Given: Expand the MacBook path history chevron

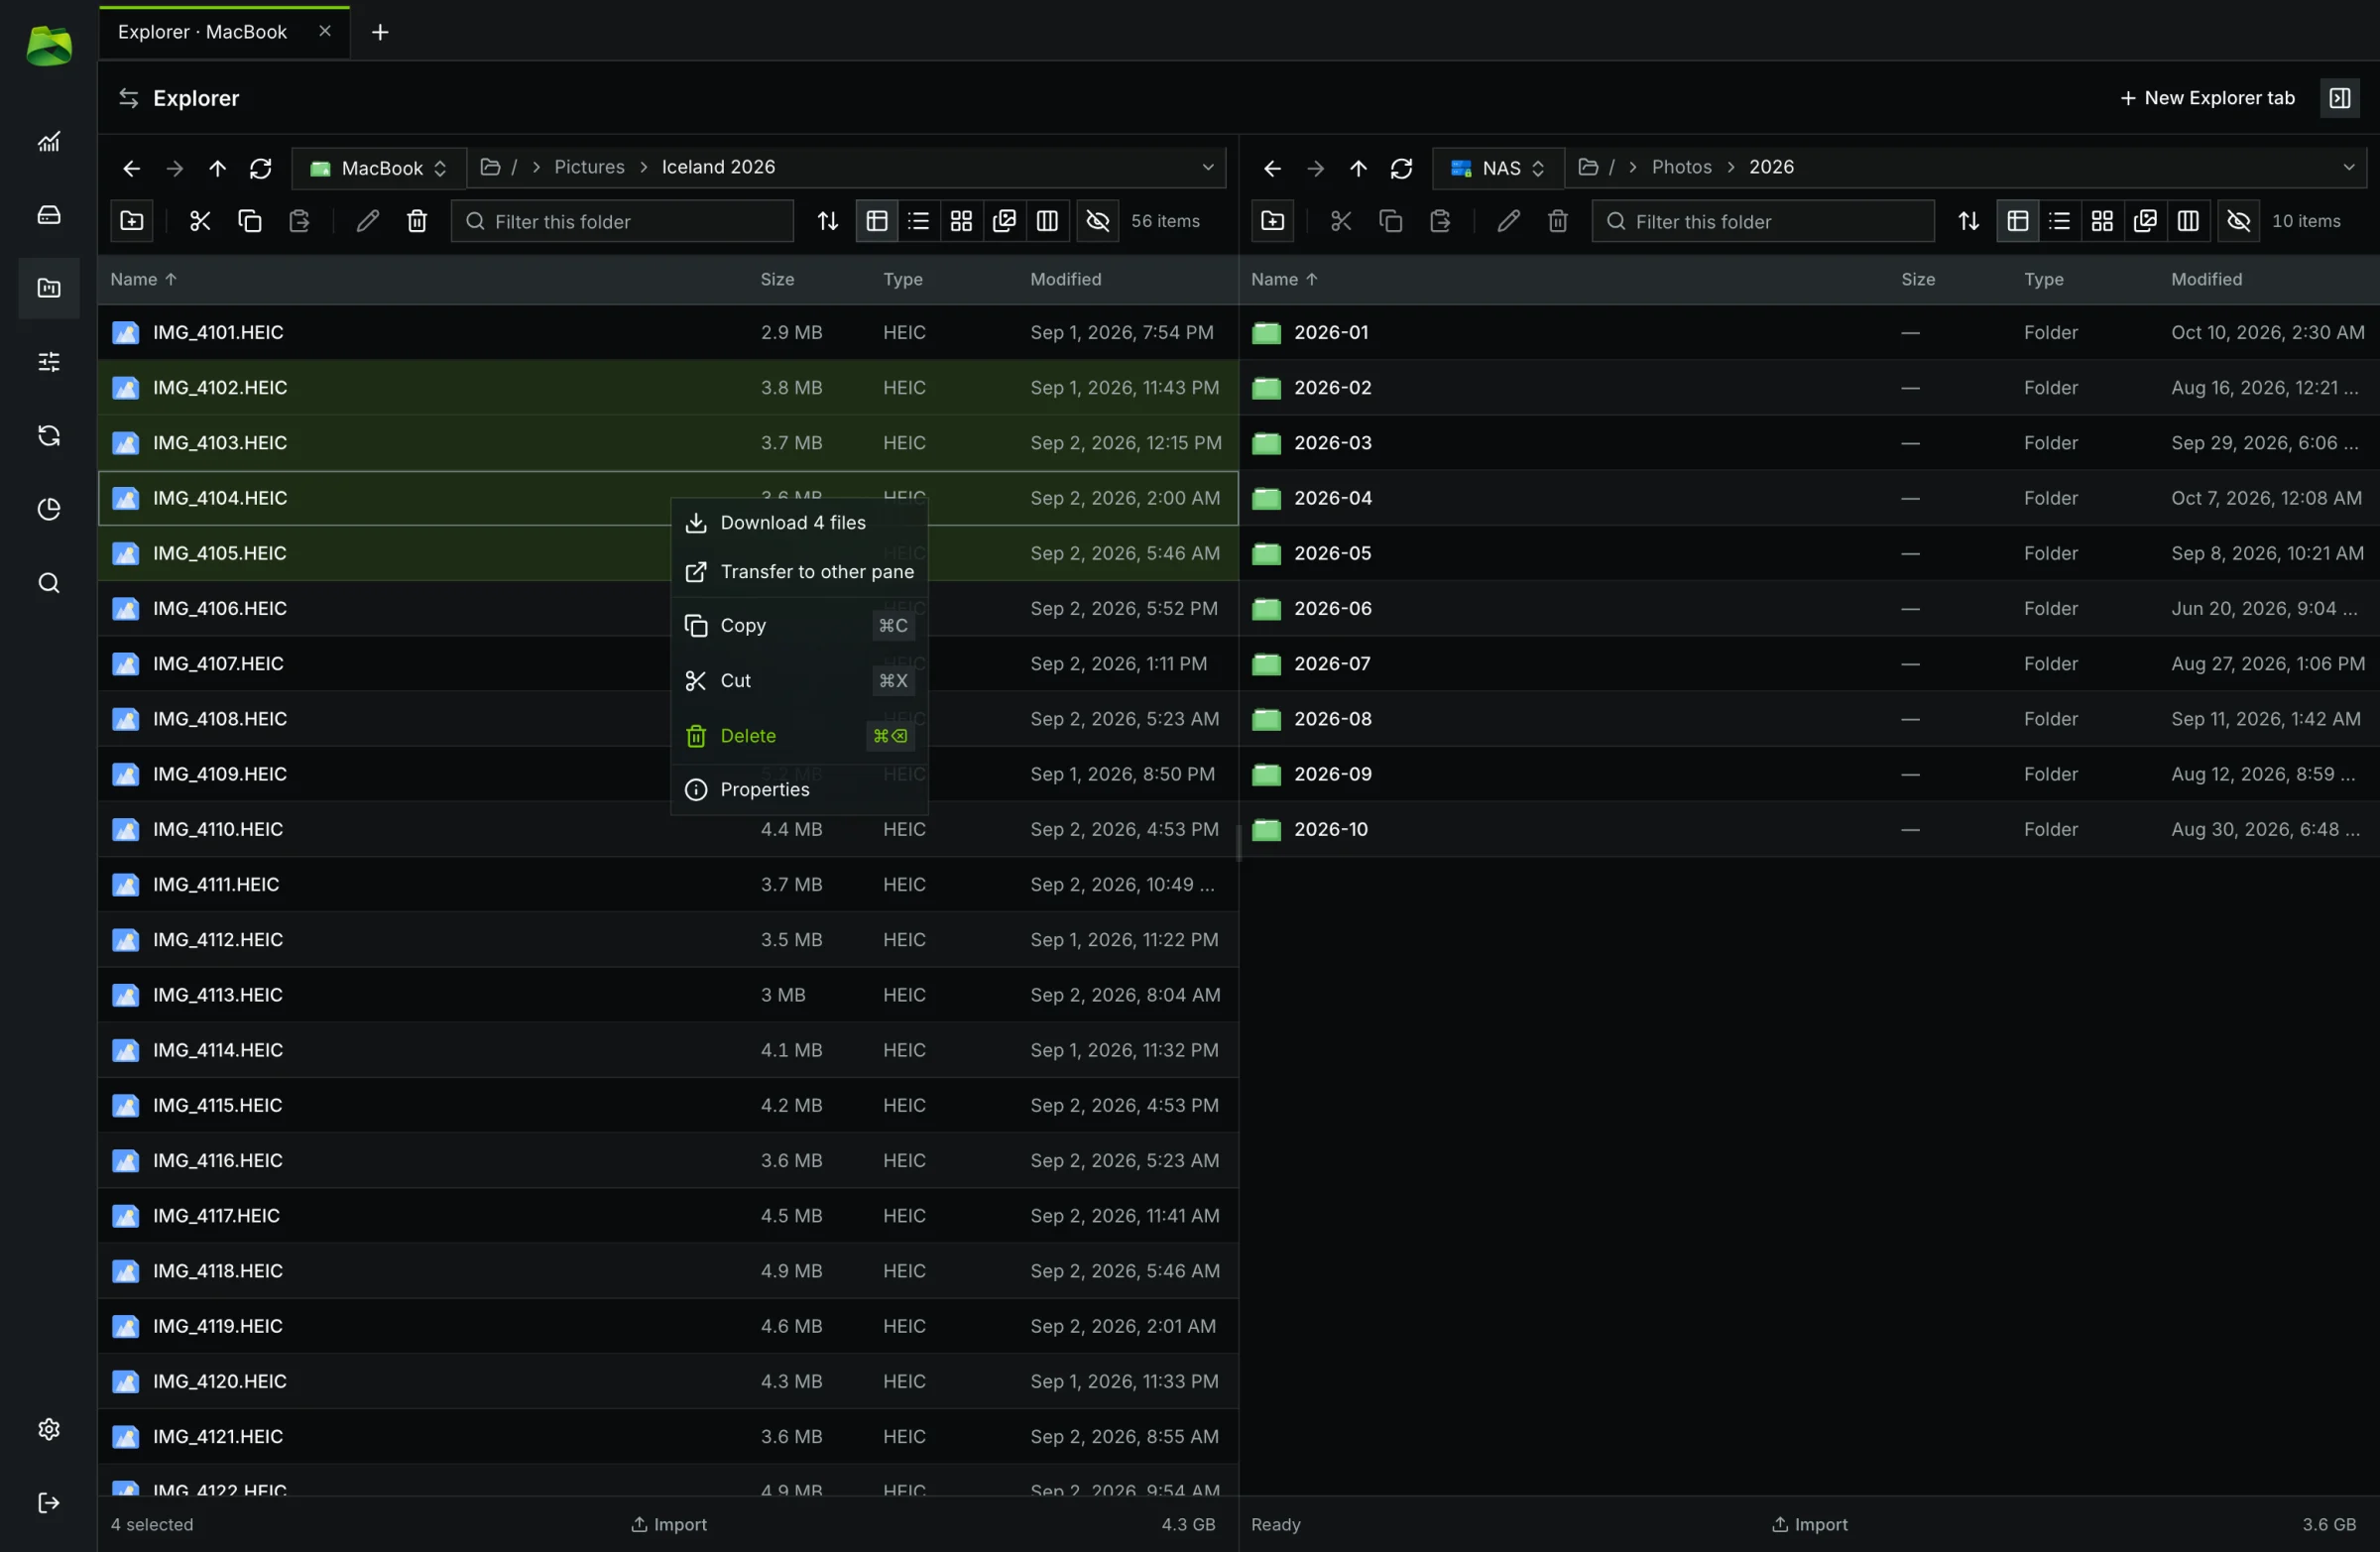Looking at the screenshot, I should (1208, 168).
